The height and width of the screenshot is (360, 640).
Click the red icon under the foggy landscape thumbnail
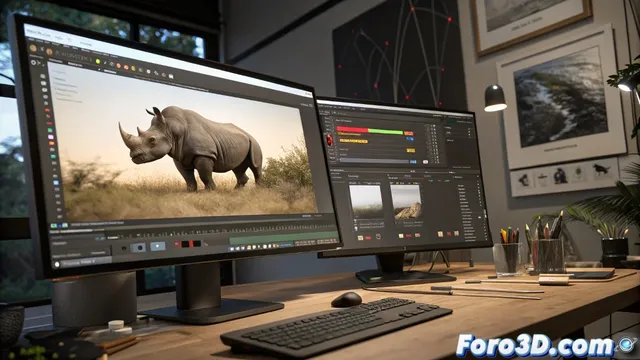(x=368, y=238)
